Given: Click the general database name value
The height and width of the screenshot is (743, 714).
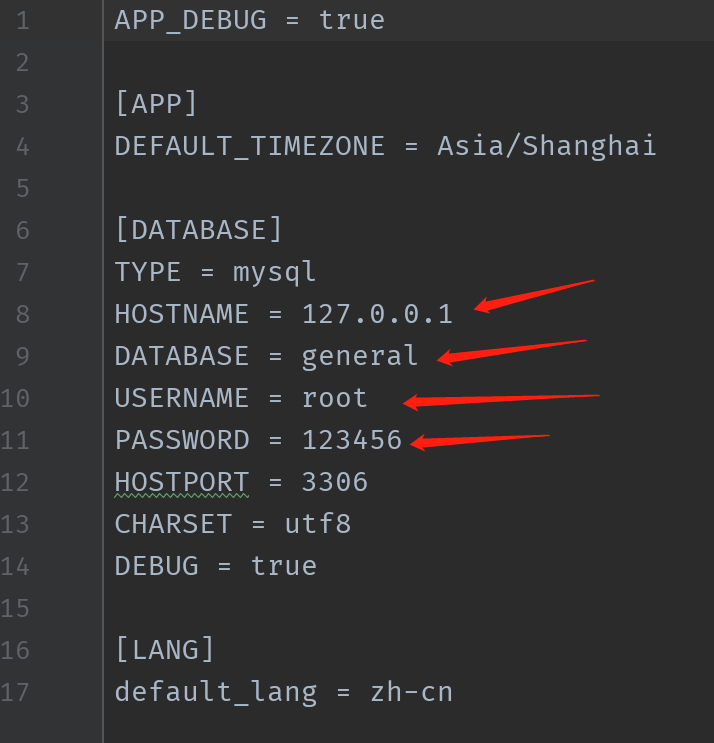Looking at the screenshot, I should (360, 356).
